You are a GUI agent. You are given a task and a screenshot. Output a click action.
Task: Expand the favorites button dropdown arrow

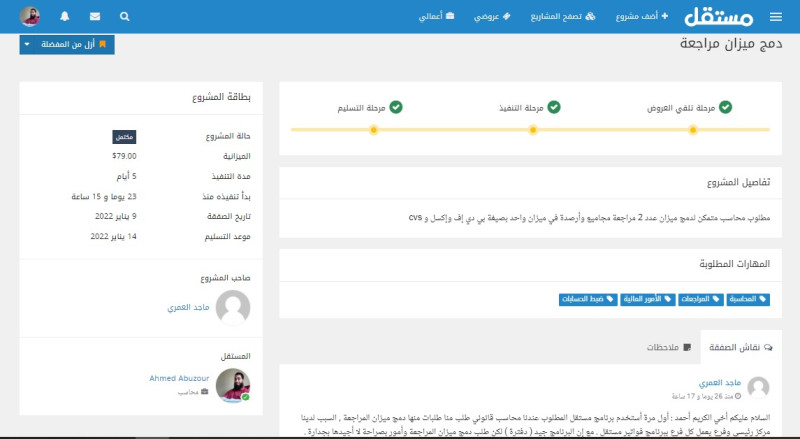(27, 45)
